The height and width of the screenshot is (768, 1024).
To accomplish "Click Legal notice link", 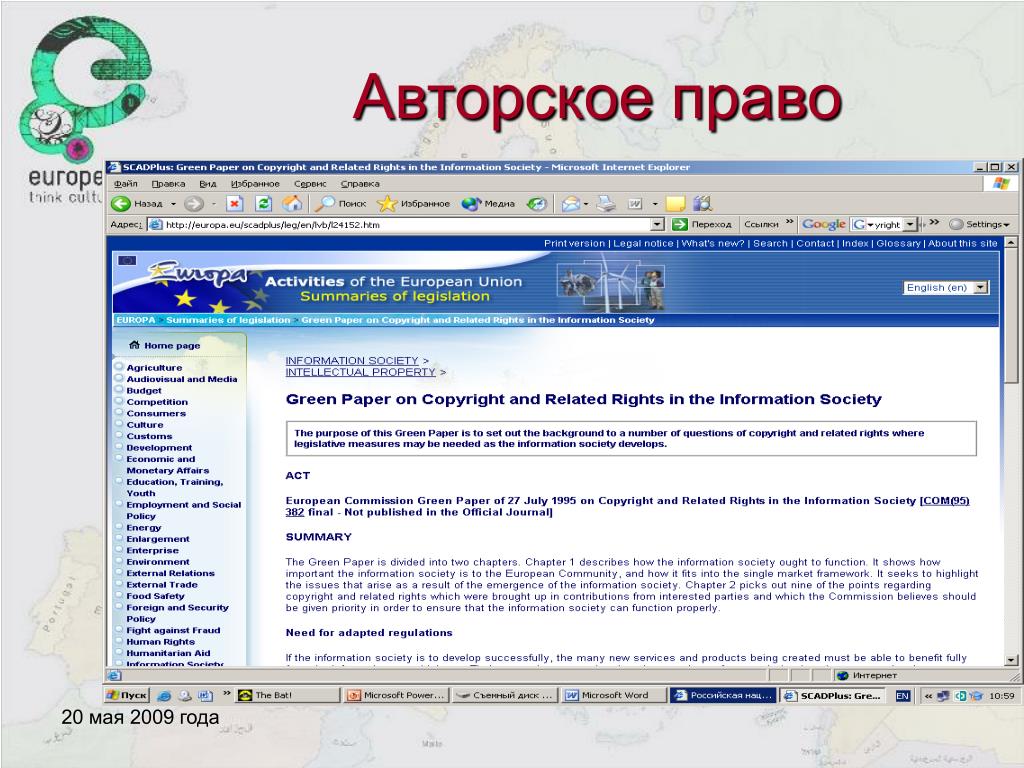I will click(x=643, y=244).
